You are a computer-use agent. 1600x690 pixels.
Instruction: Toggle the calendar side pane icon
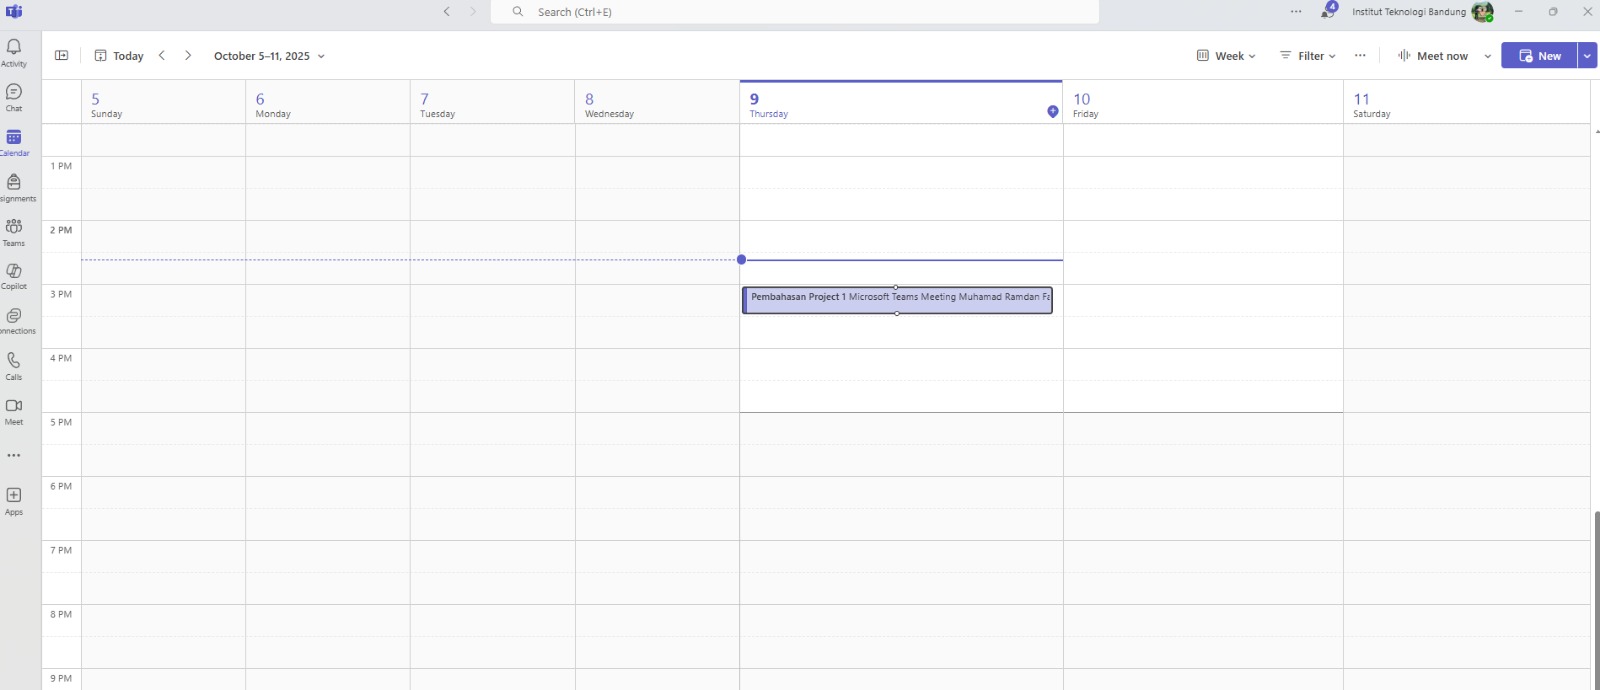tap(61, 56)
